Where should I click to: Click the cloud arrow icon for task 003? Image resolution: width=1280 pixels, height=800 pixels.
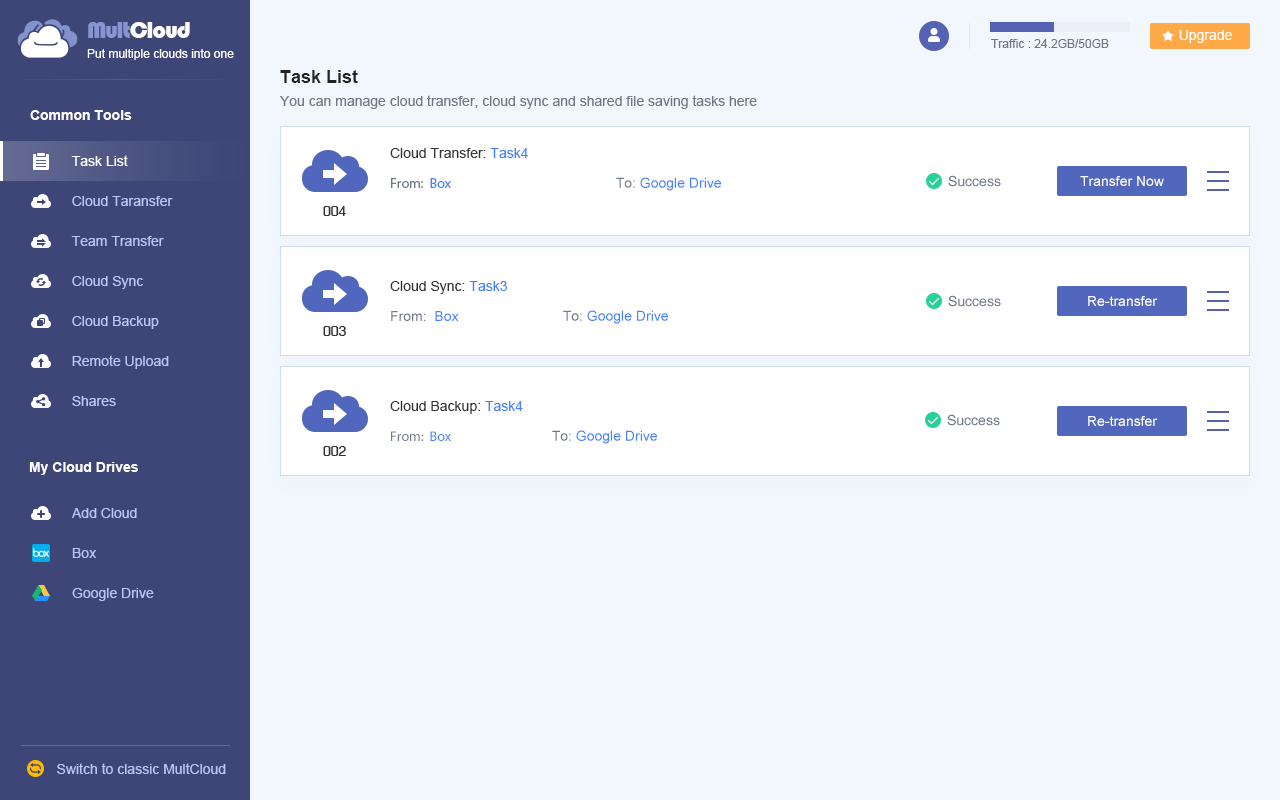[335, 292]
